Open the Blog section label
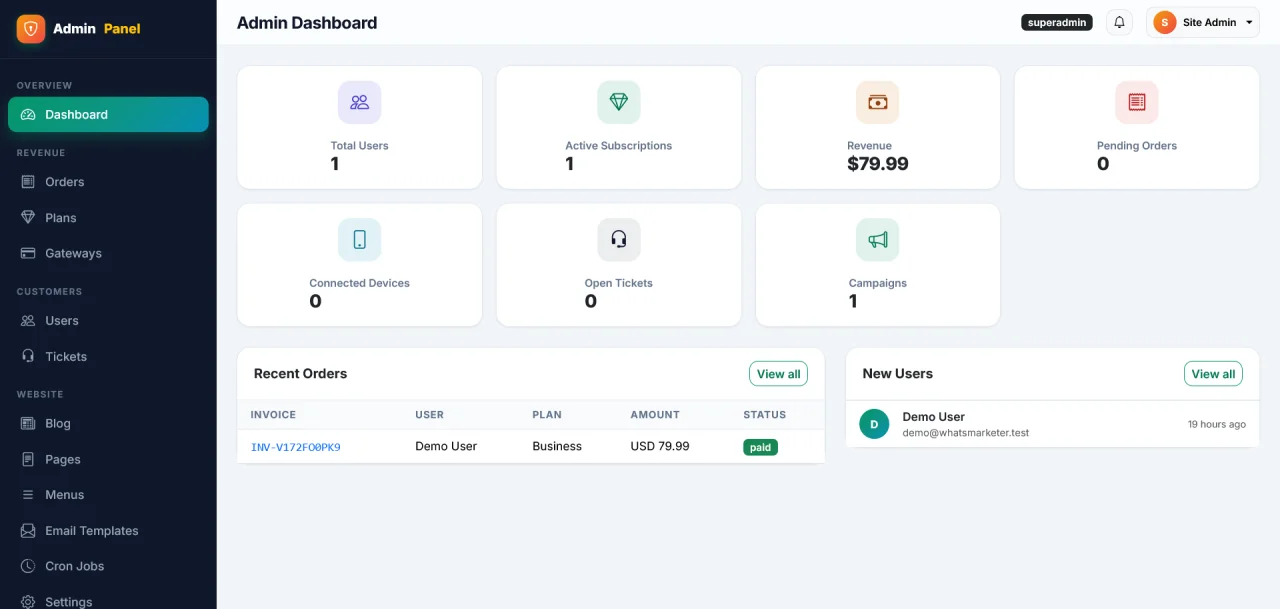The height and width of the screenshot is (609, 1280). (x=58, y=423)
